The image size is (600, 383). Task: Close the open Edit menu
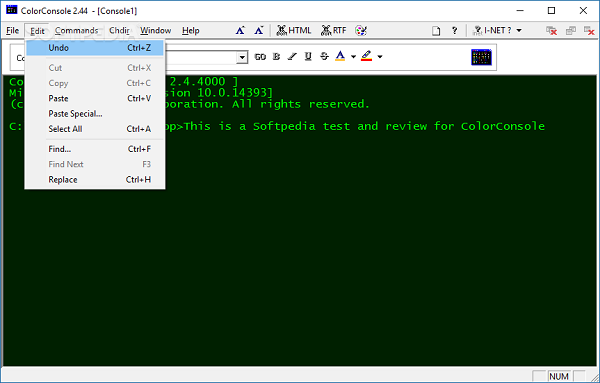[x=37, y=31]
